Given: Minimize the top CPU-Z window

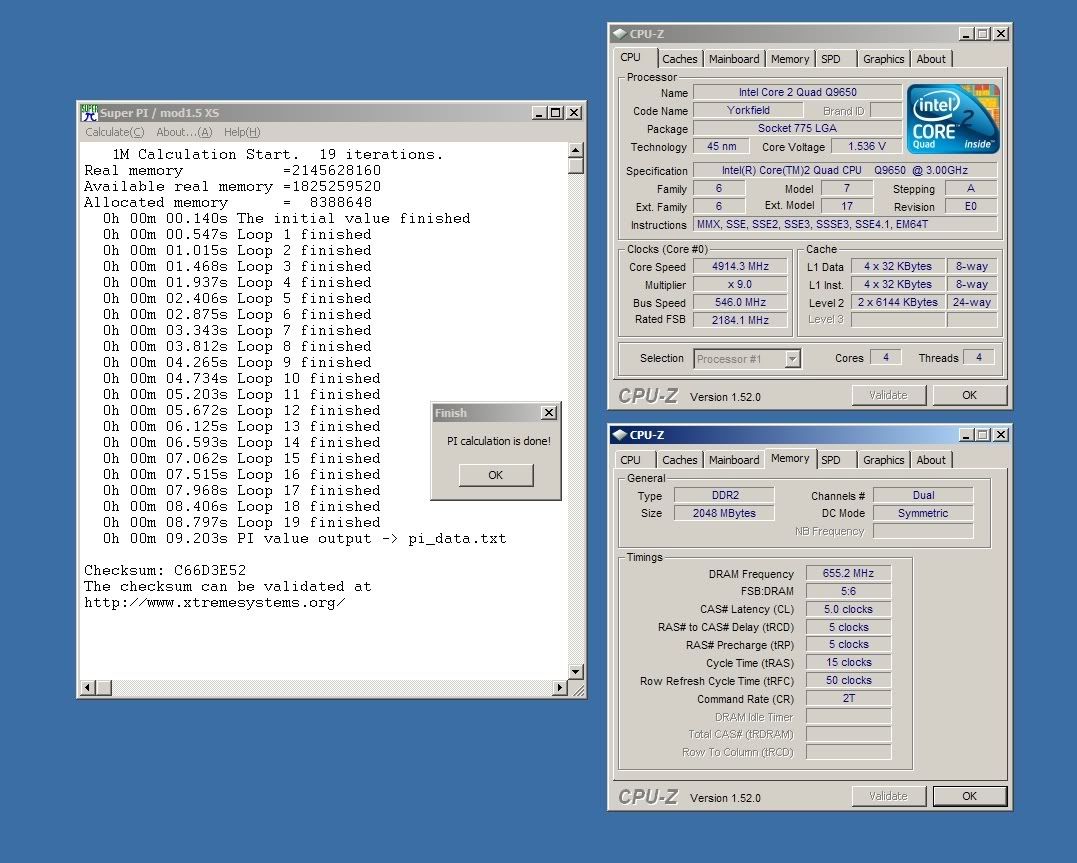Looking at the screenshot, I should 966,34.
